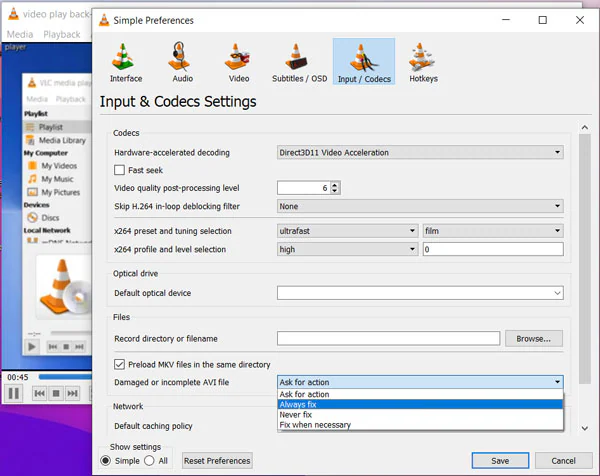The width and height of the screenshot is (600, 476).
Task: Click the pause button in background player
Action: click(x=14, y=393)
